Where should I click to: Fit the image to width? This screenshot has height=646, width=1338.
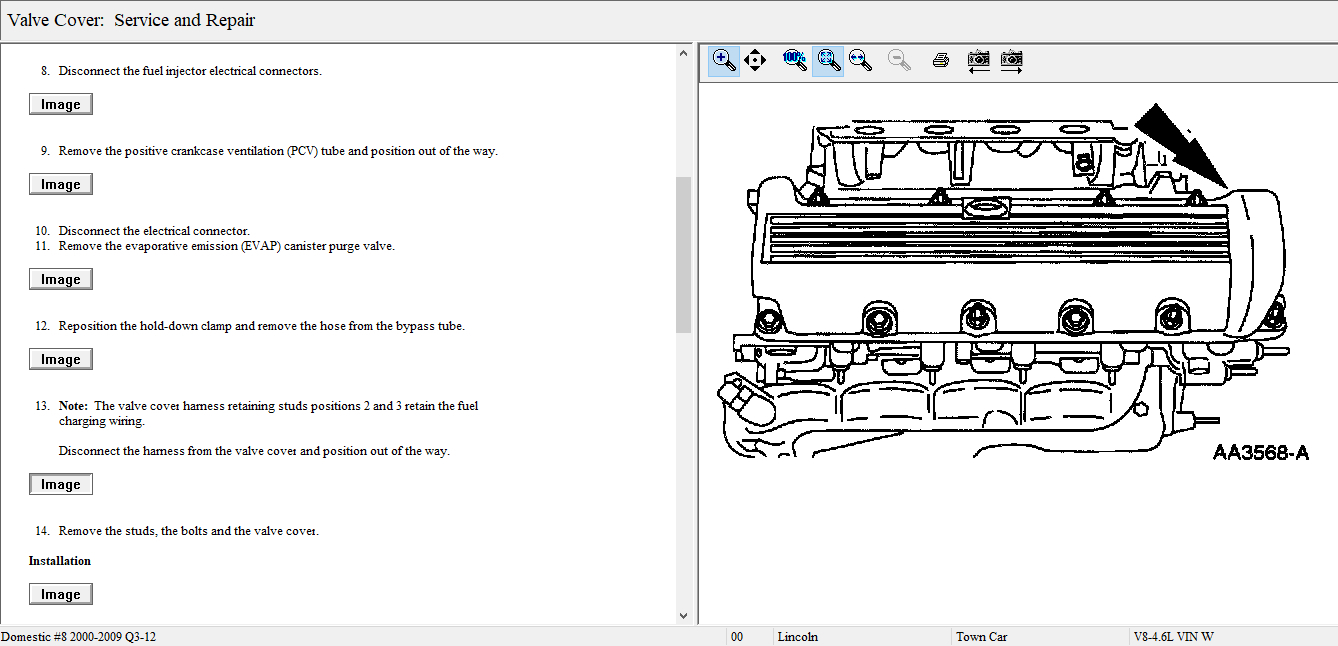coord(859,60)
